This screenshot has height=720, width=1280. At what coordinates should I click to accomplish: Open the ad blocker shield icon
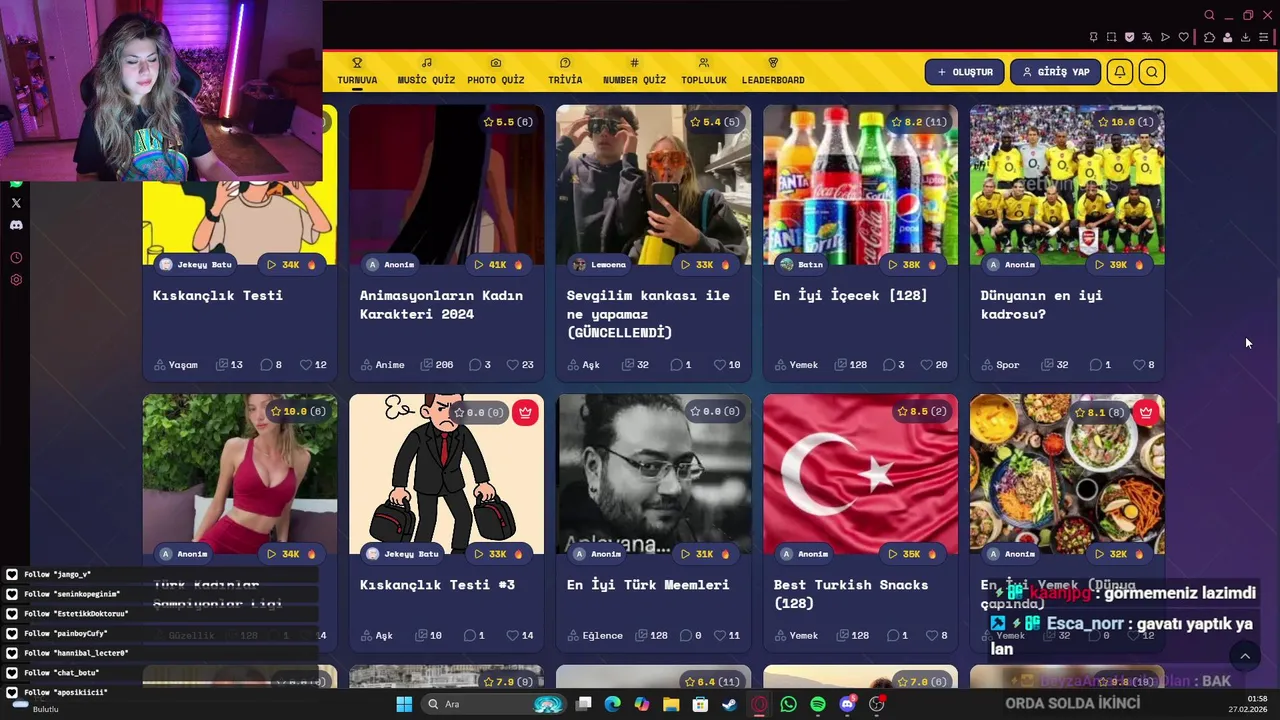coord(1129,37)
